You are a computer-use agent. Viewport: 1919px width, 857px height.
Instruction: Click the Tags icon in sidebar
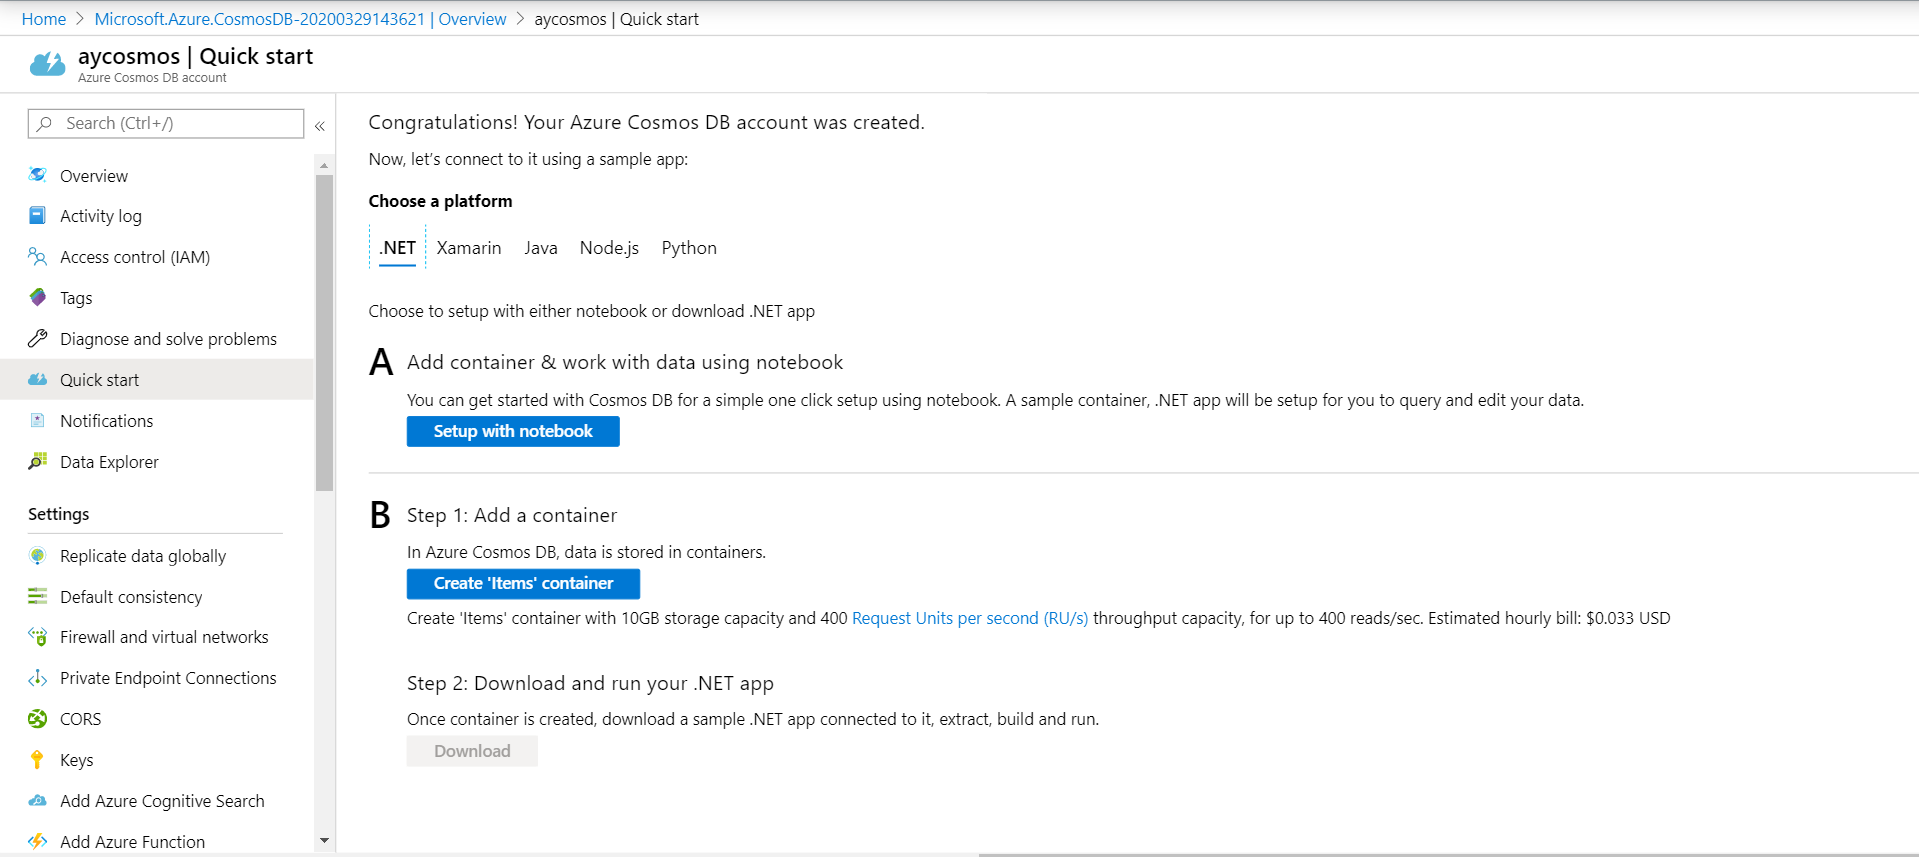pos(38,297)
